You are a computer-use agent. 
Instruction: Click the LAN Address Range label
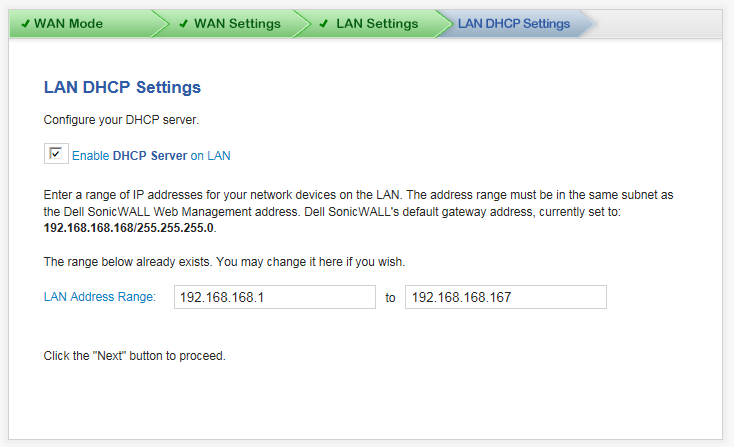(x=100, y=297)
